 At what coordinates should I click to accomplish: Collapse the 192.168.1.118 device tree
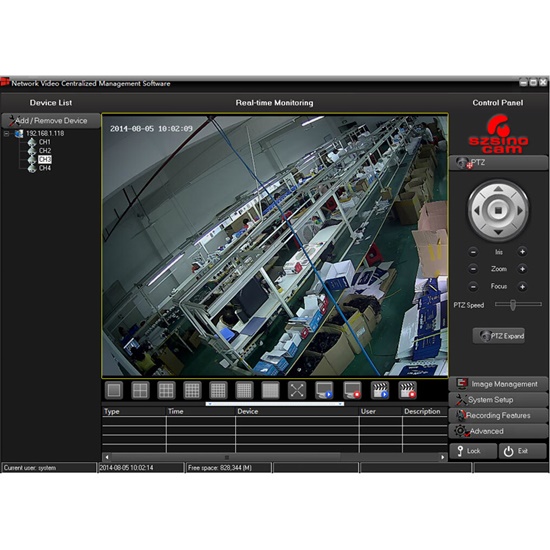pos(6,134)
